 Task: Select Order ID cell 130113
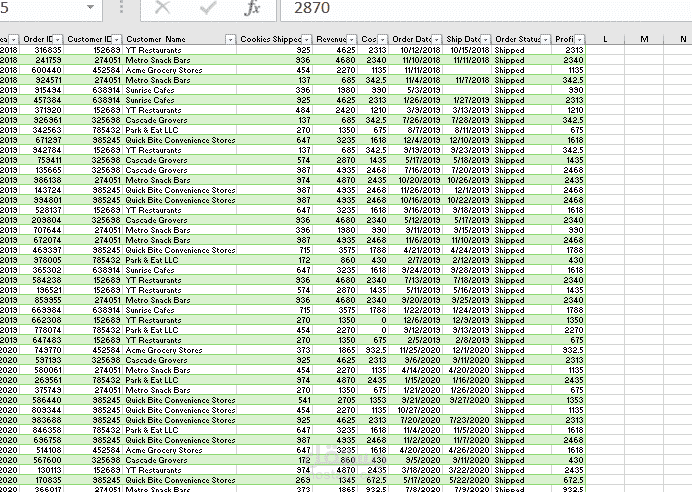[42, 470]
